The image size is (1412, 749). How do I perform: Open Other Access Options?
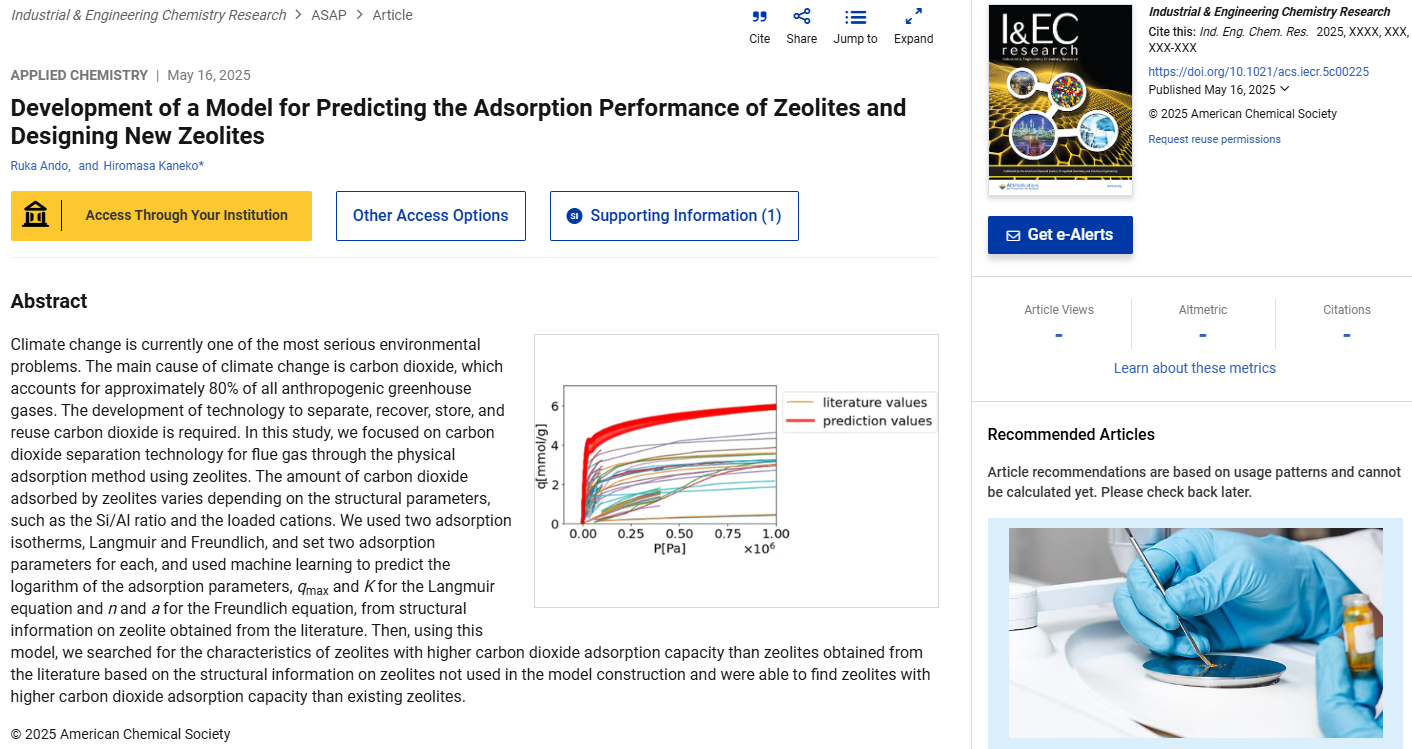[x=430, y=216]
